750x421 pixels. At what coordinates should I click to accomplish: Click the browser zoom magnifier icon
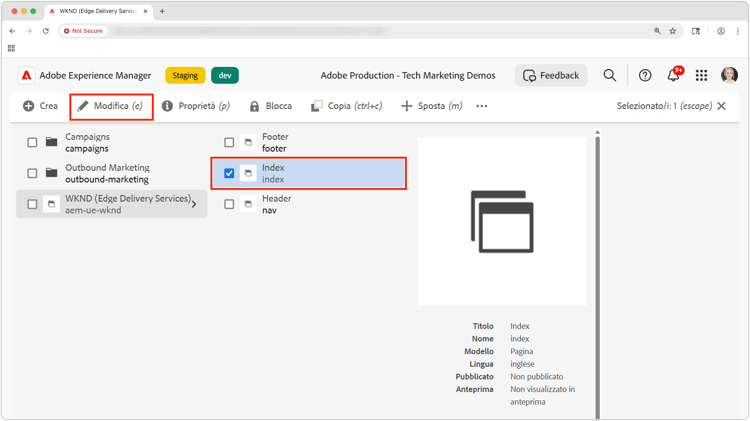click(x=657, y=31)
